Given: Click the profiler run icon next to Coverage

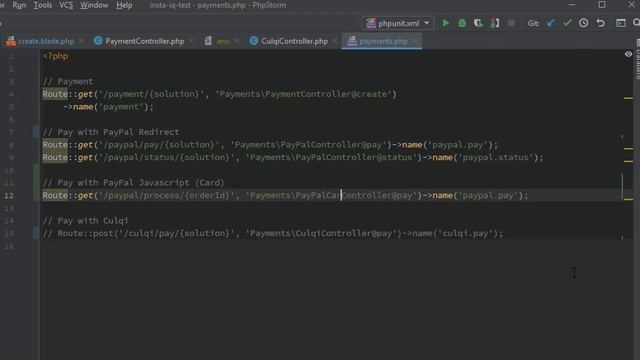Looking at the screenshot, I should click(x=495, y=23).
